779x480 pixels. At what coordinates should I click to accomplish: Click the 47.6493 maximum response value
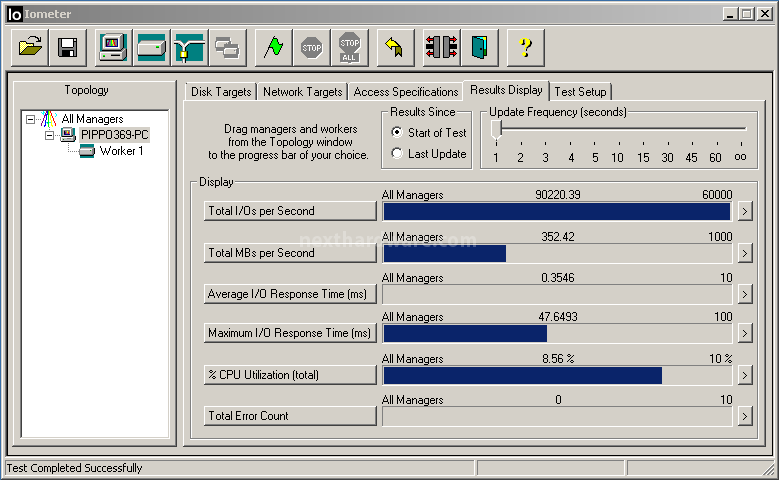(x=557, y=317)
